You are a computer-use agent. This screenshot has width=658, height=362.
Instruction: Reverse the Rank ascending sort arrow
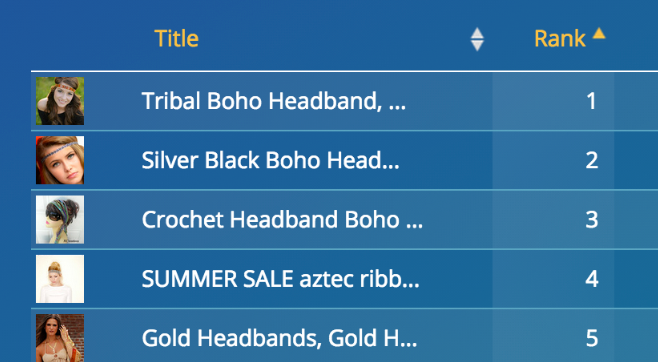599,33
